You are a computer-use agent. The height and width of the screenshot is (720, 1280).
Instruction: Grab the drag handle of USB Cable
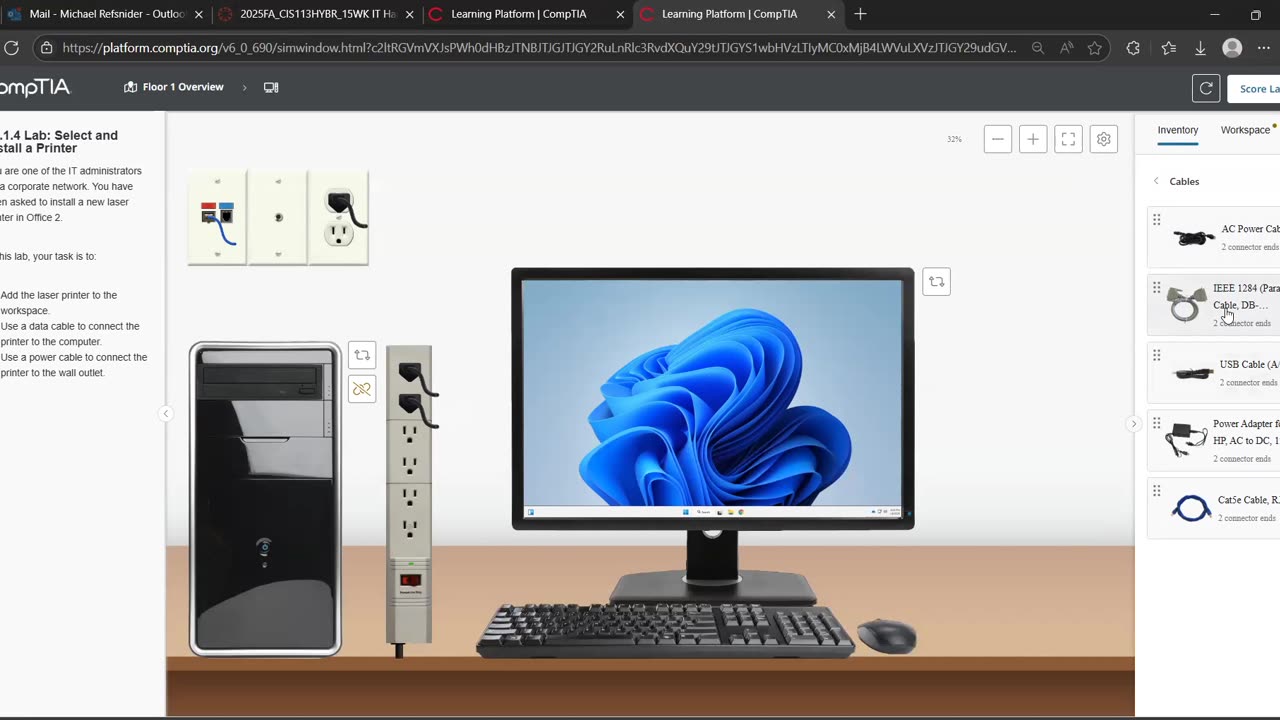coord(1156,355)
